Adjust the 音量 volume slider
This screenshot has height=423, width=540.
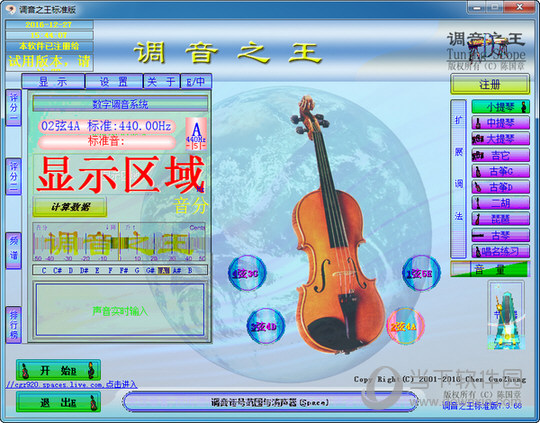coord(490,269)
